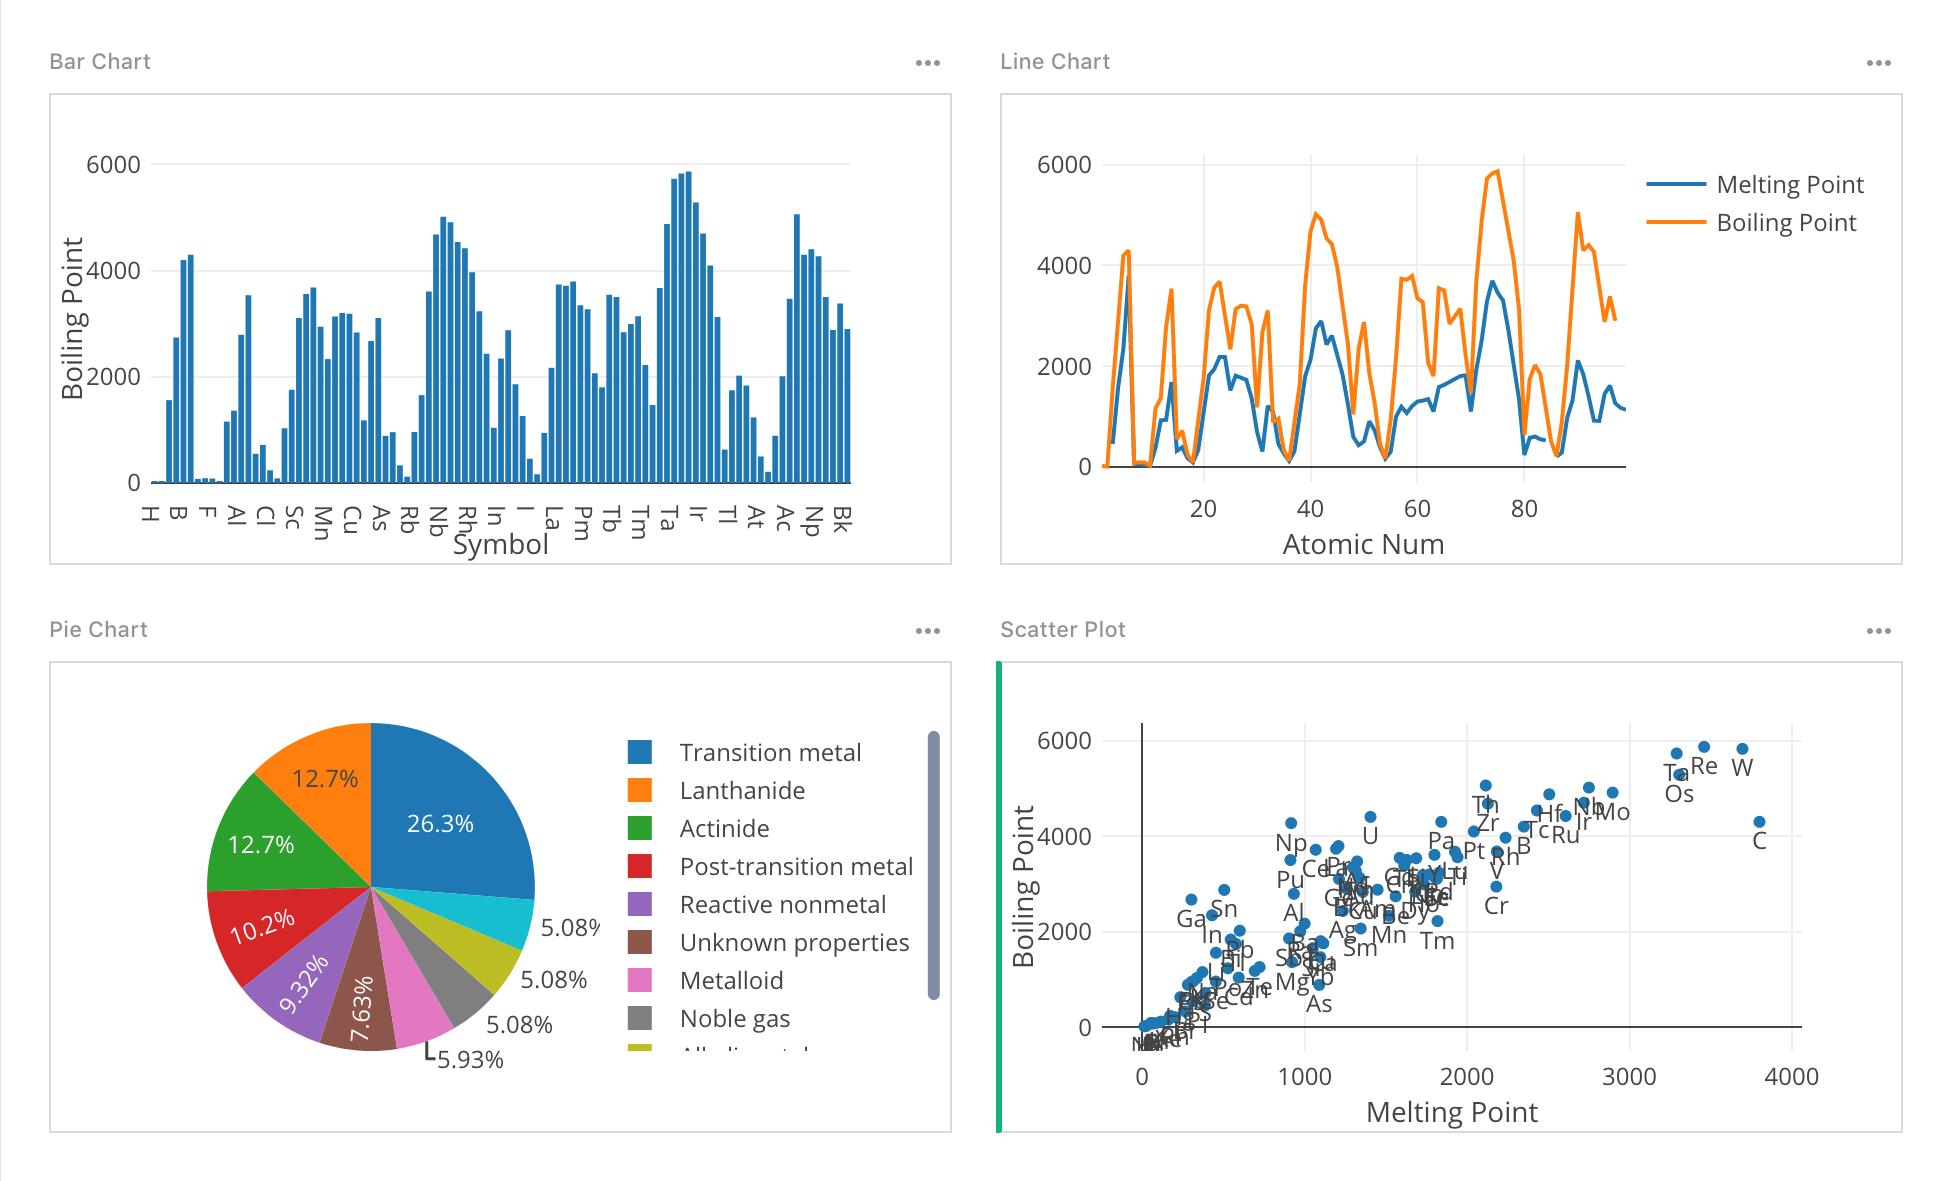
Task: Click the 5.93% pie label
Action: click(x=470, y=1060)
